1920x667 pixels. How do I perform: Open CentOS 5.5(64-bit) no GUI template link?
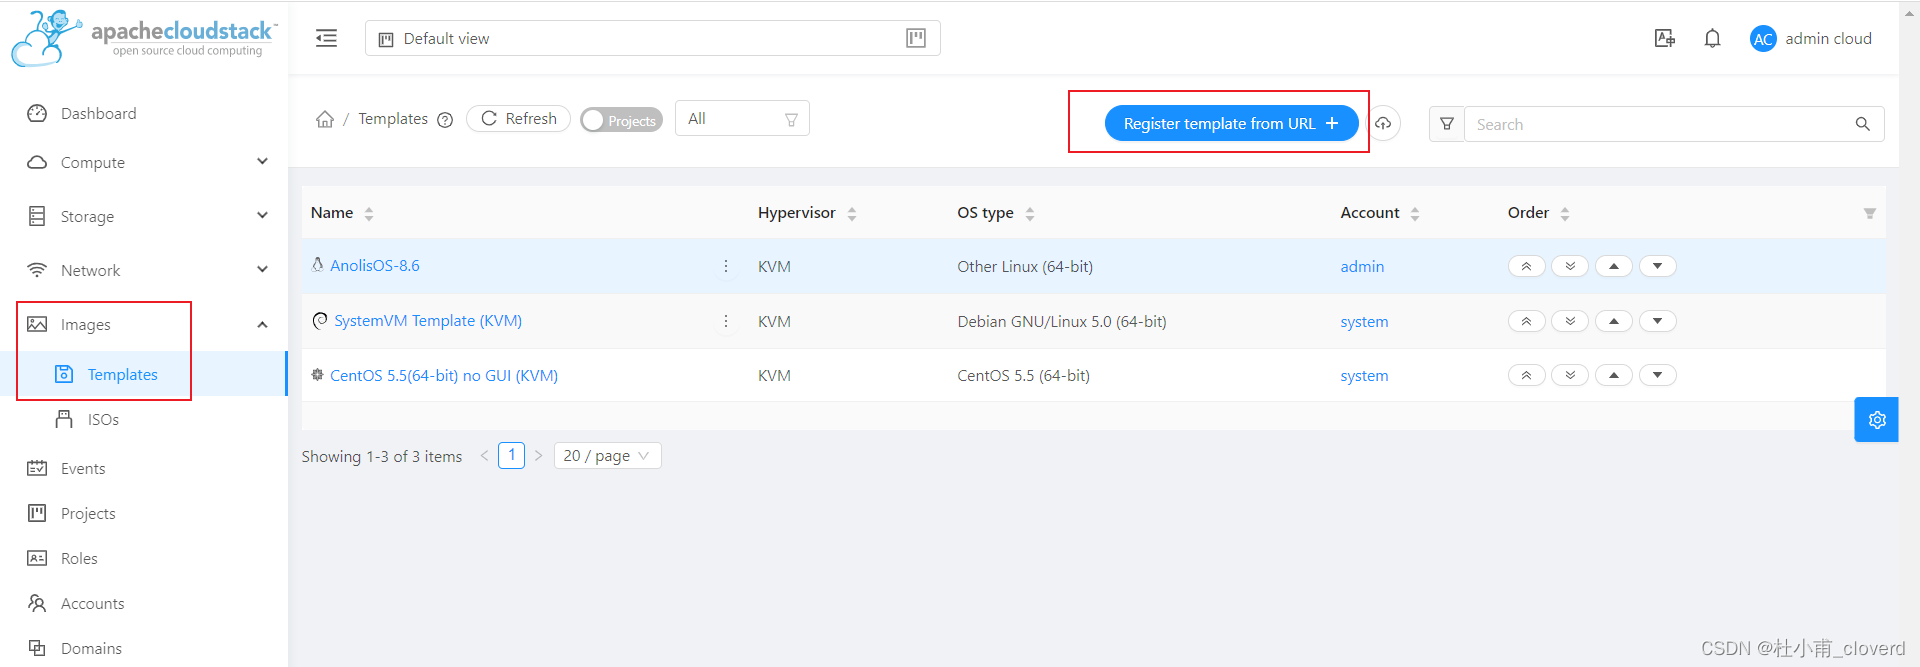[444, 376]
